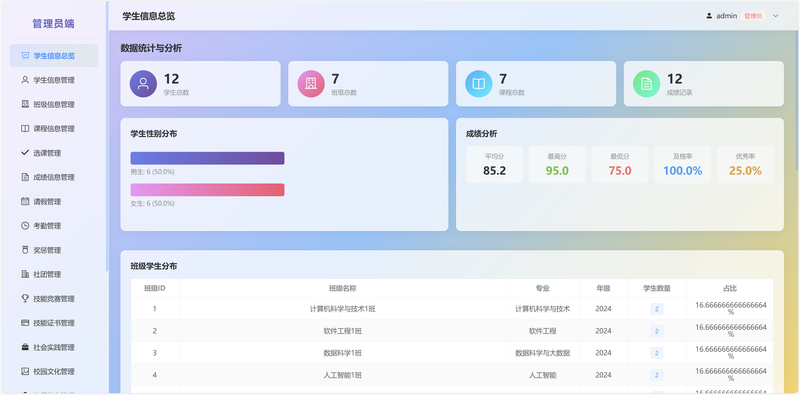This screenshot has height=395, width=800.
Task: Click the 学生数量 column header
Action: click(657, 288)
